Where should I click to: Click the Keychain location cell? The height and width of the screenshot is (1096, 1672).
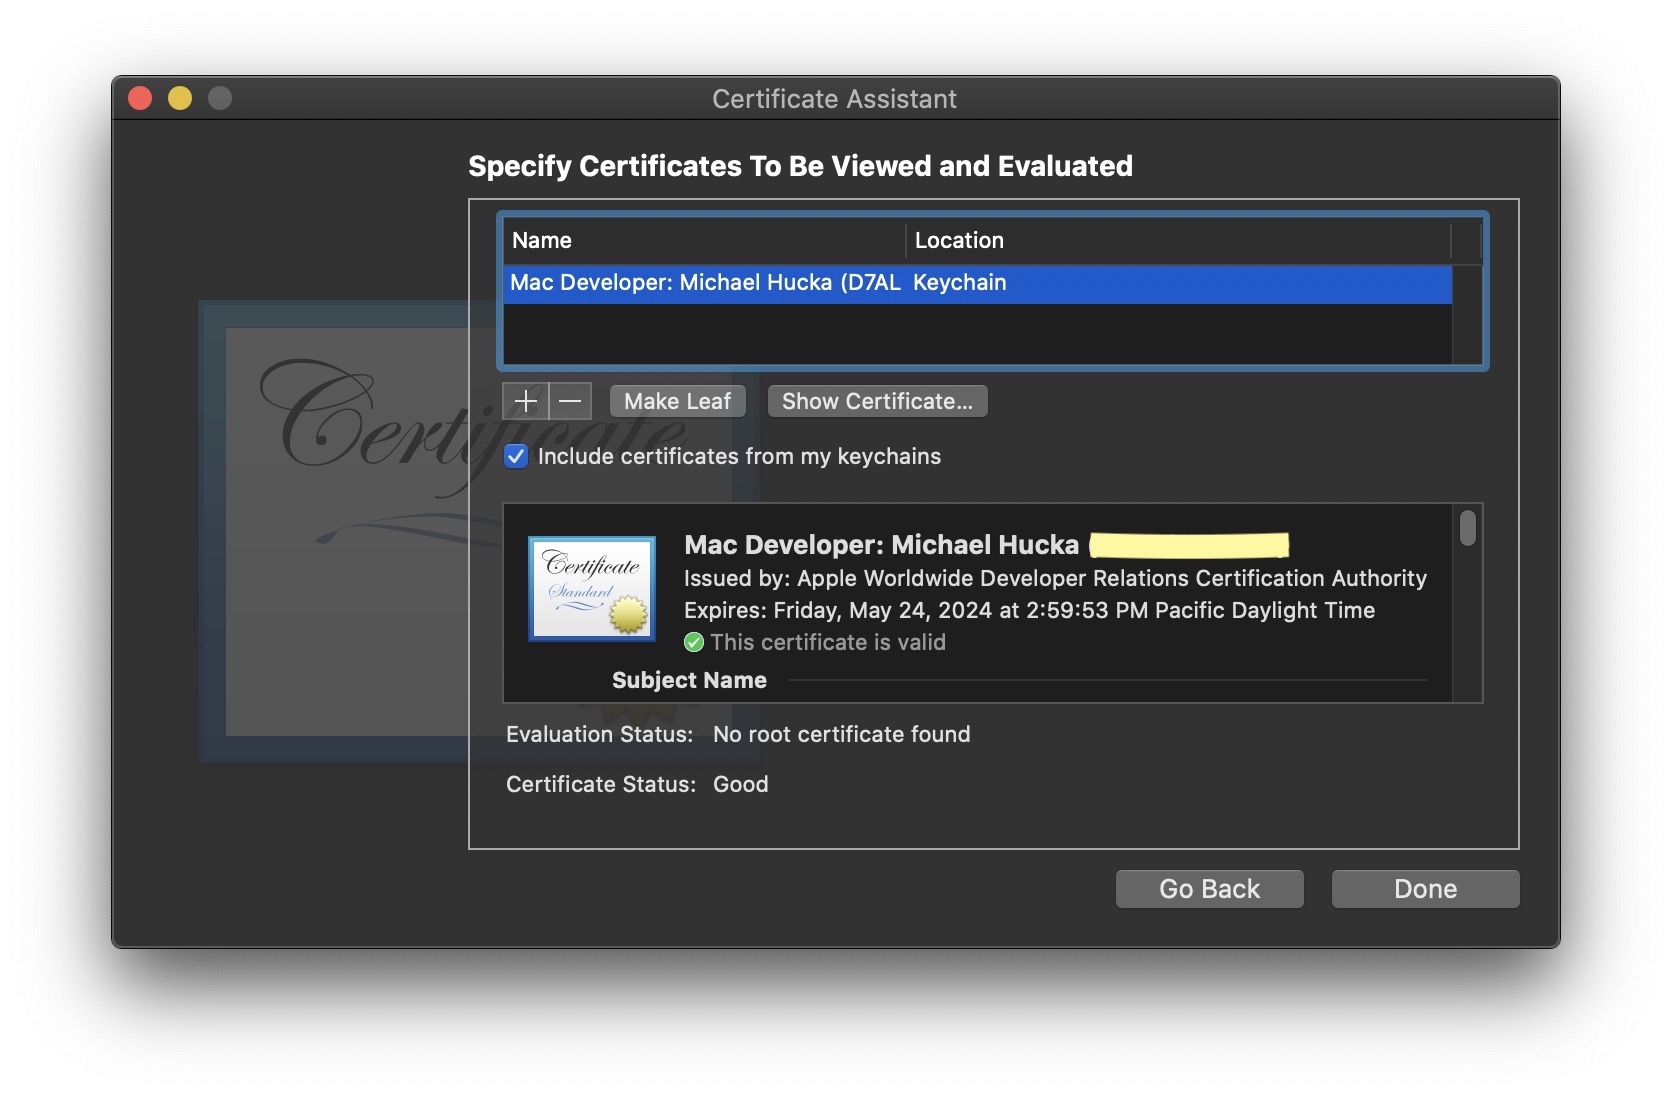(960, 283)
